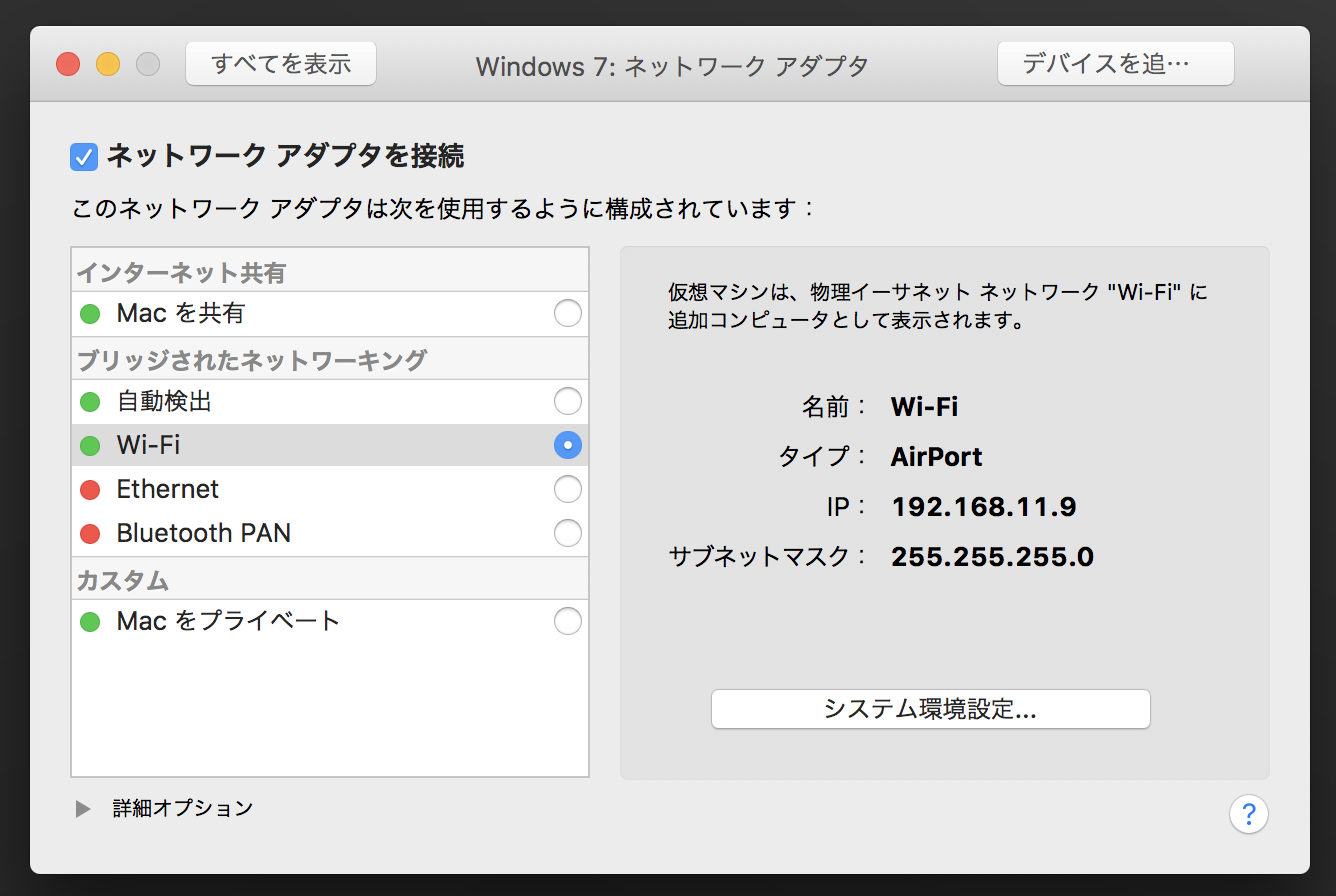Click green status dot beside Mac をプライベート

90,622
